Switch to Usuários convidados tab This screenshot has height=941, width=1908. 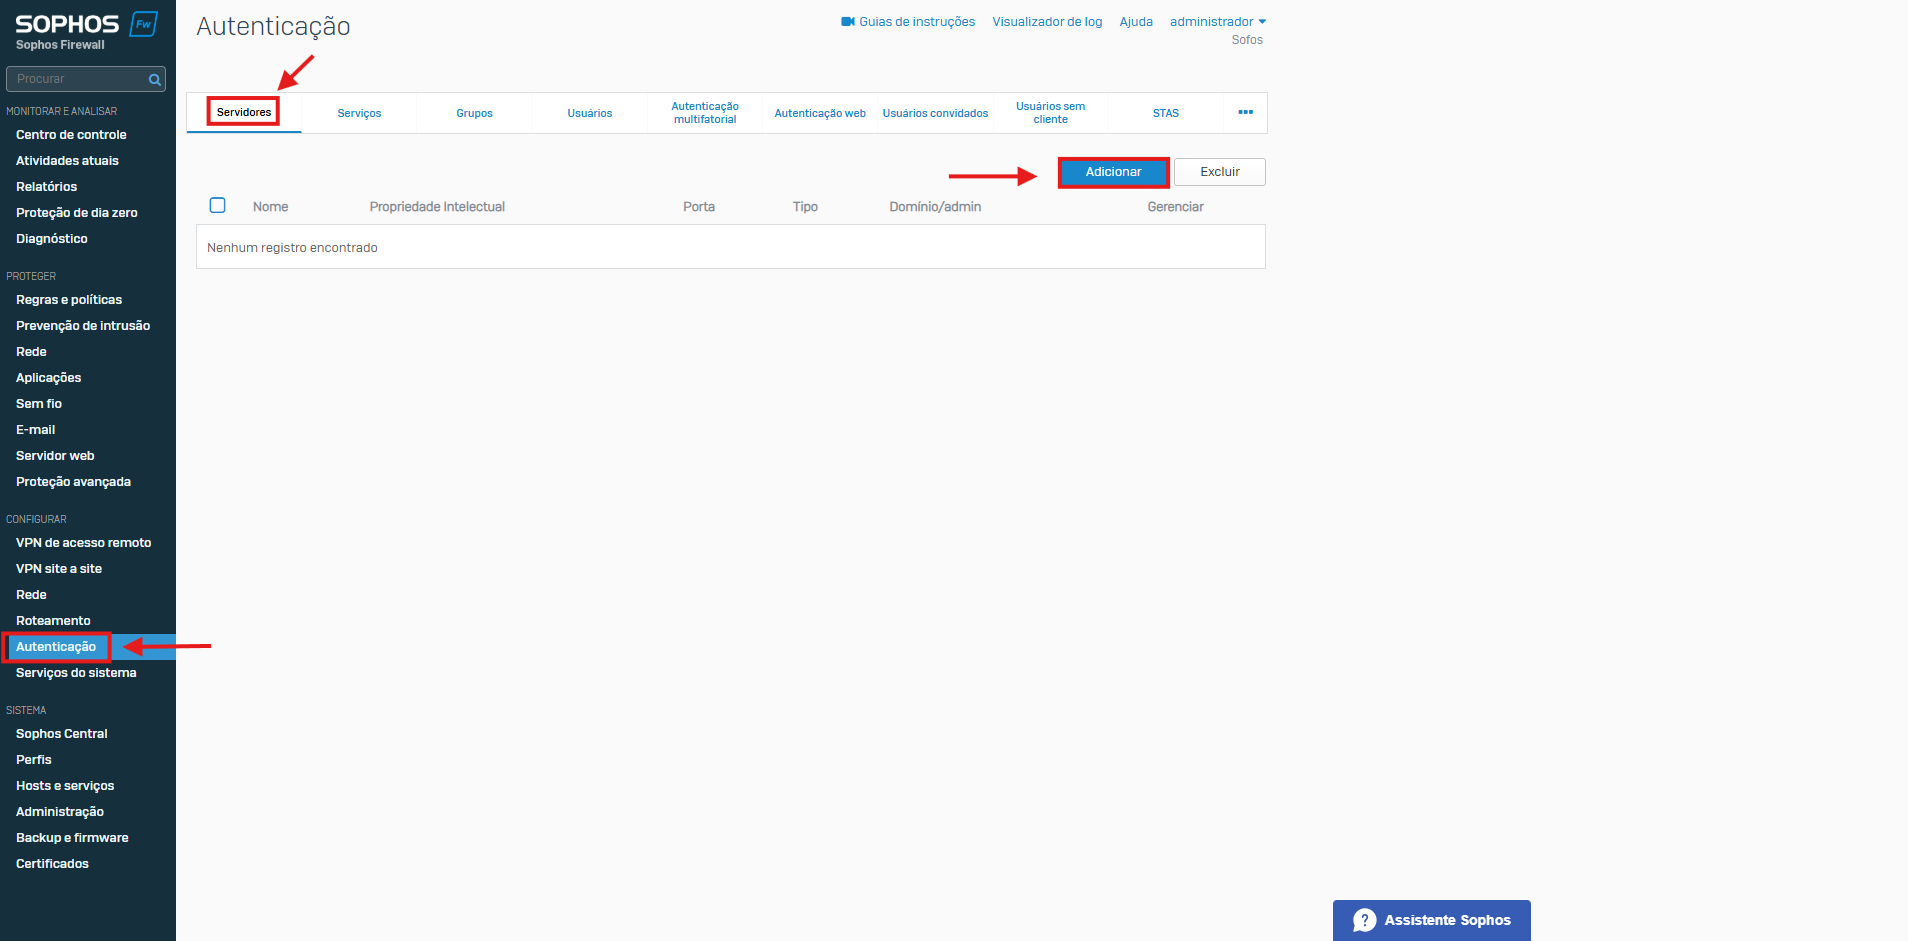pos(935,113)
